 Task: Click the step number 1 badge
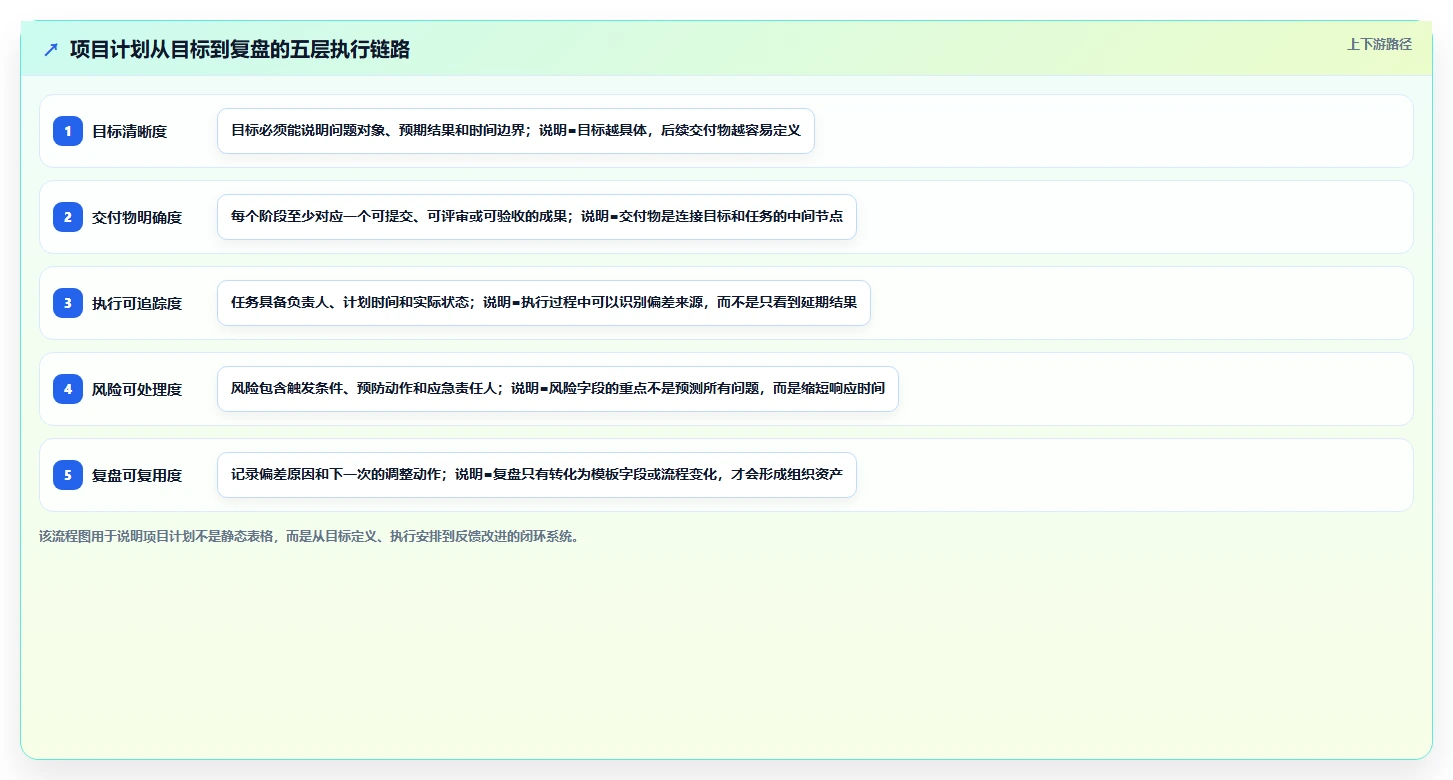[x=68, y=131]
